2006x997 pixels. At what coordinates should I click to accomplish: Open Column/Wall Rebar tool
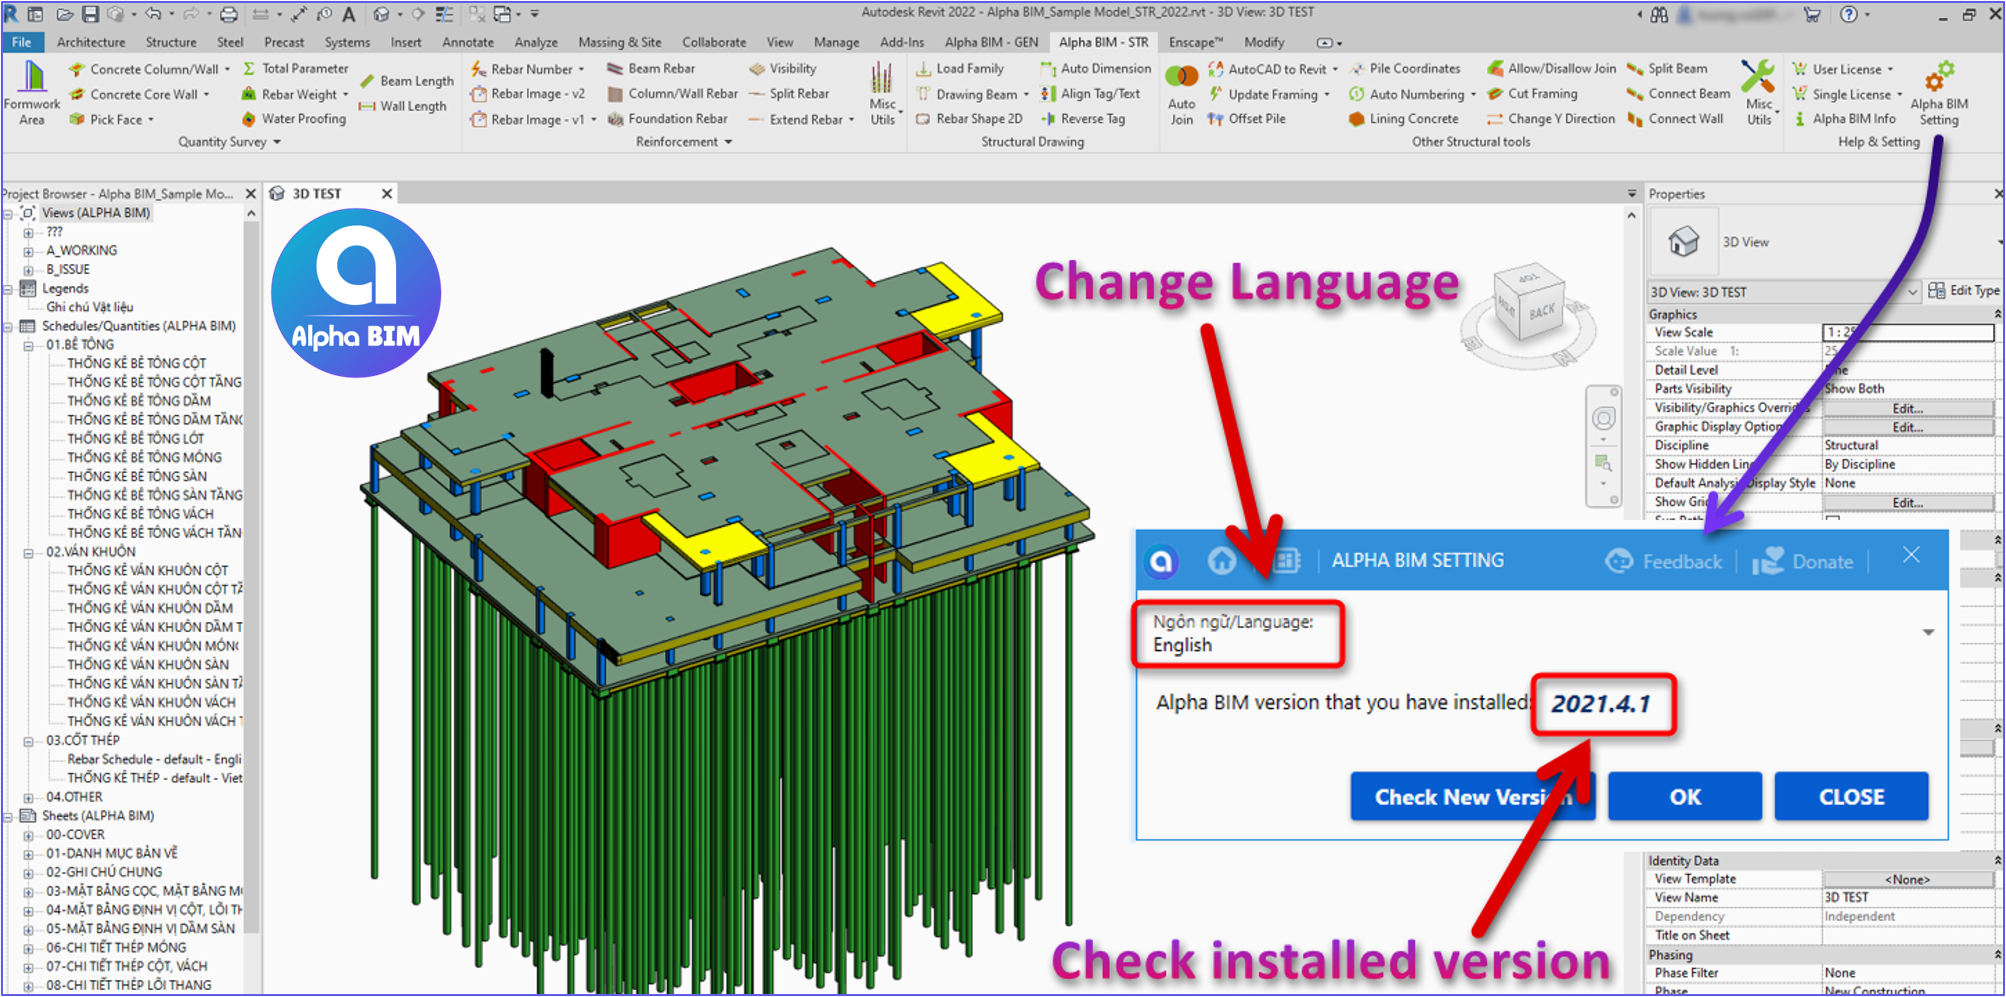click(x=672, y=94)
